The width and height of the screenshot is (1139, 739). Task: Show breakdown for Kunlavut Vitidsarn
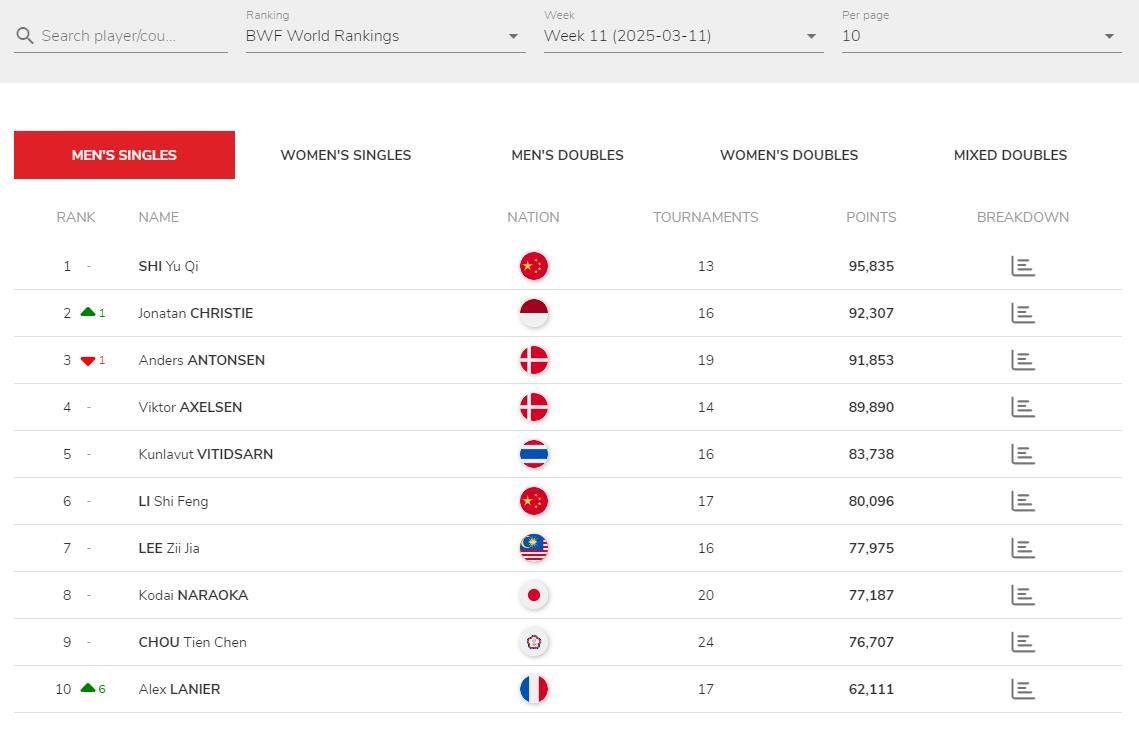pyautogui.click(x=1022, y=454)
